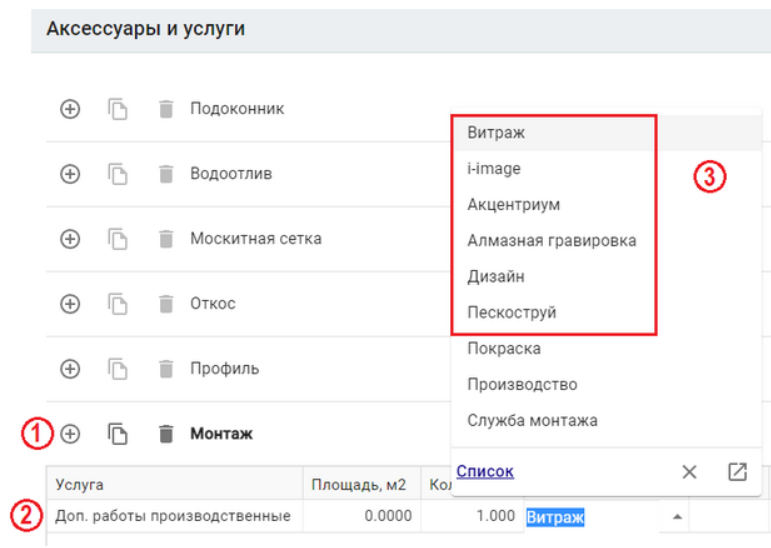Select i-image from the dropdown list
The image size is (771, 548).
coord(606,169)
